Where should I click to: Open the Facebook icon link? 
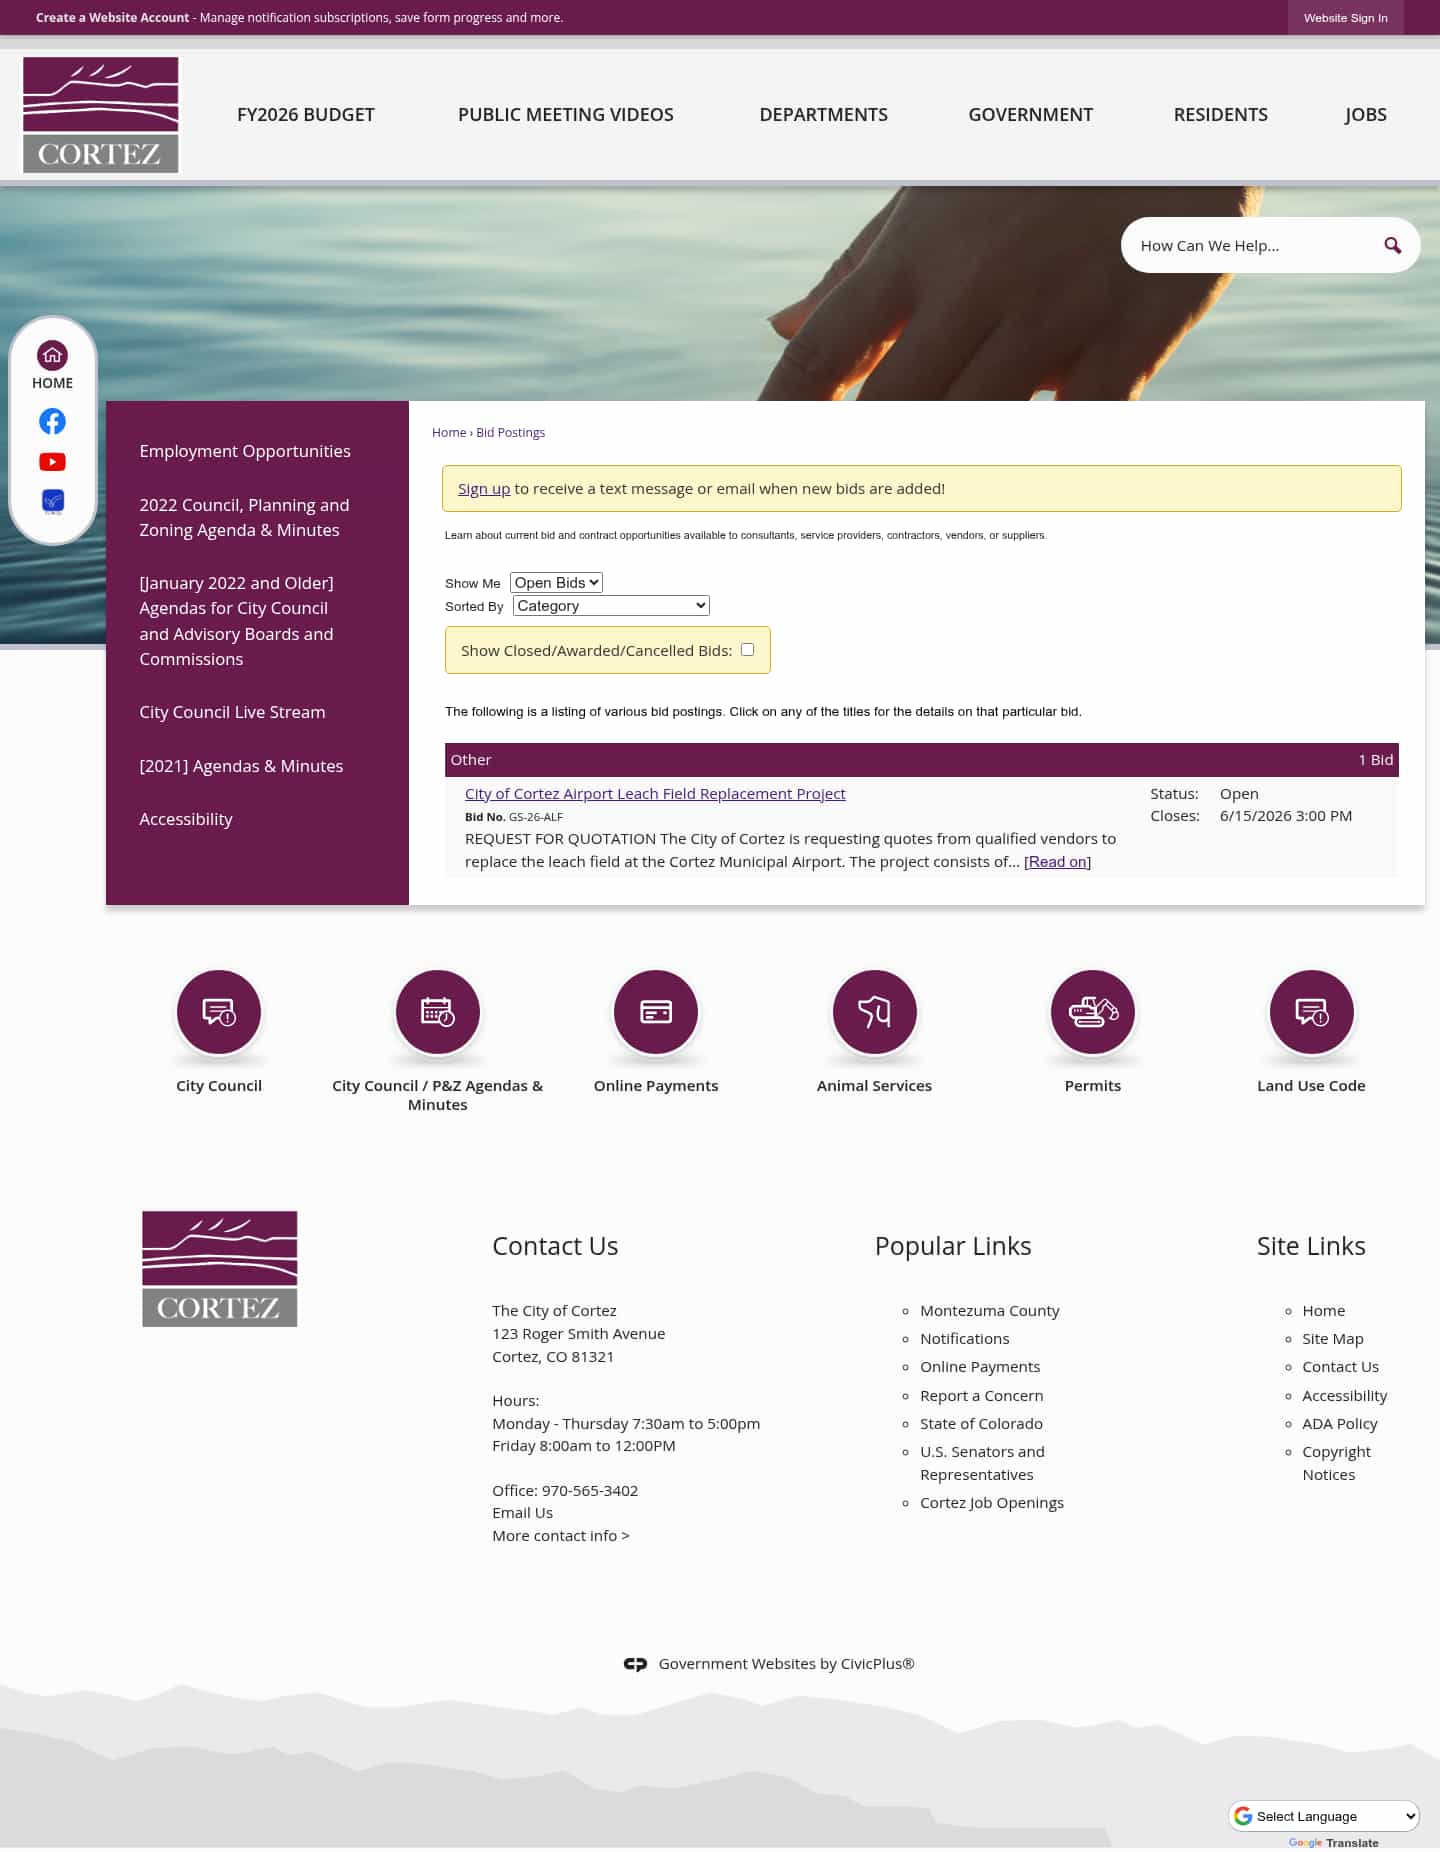[x=52, y=421]
